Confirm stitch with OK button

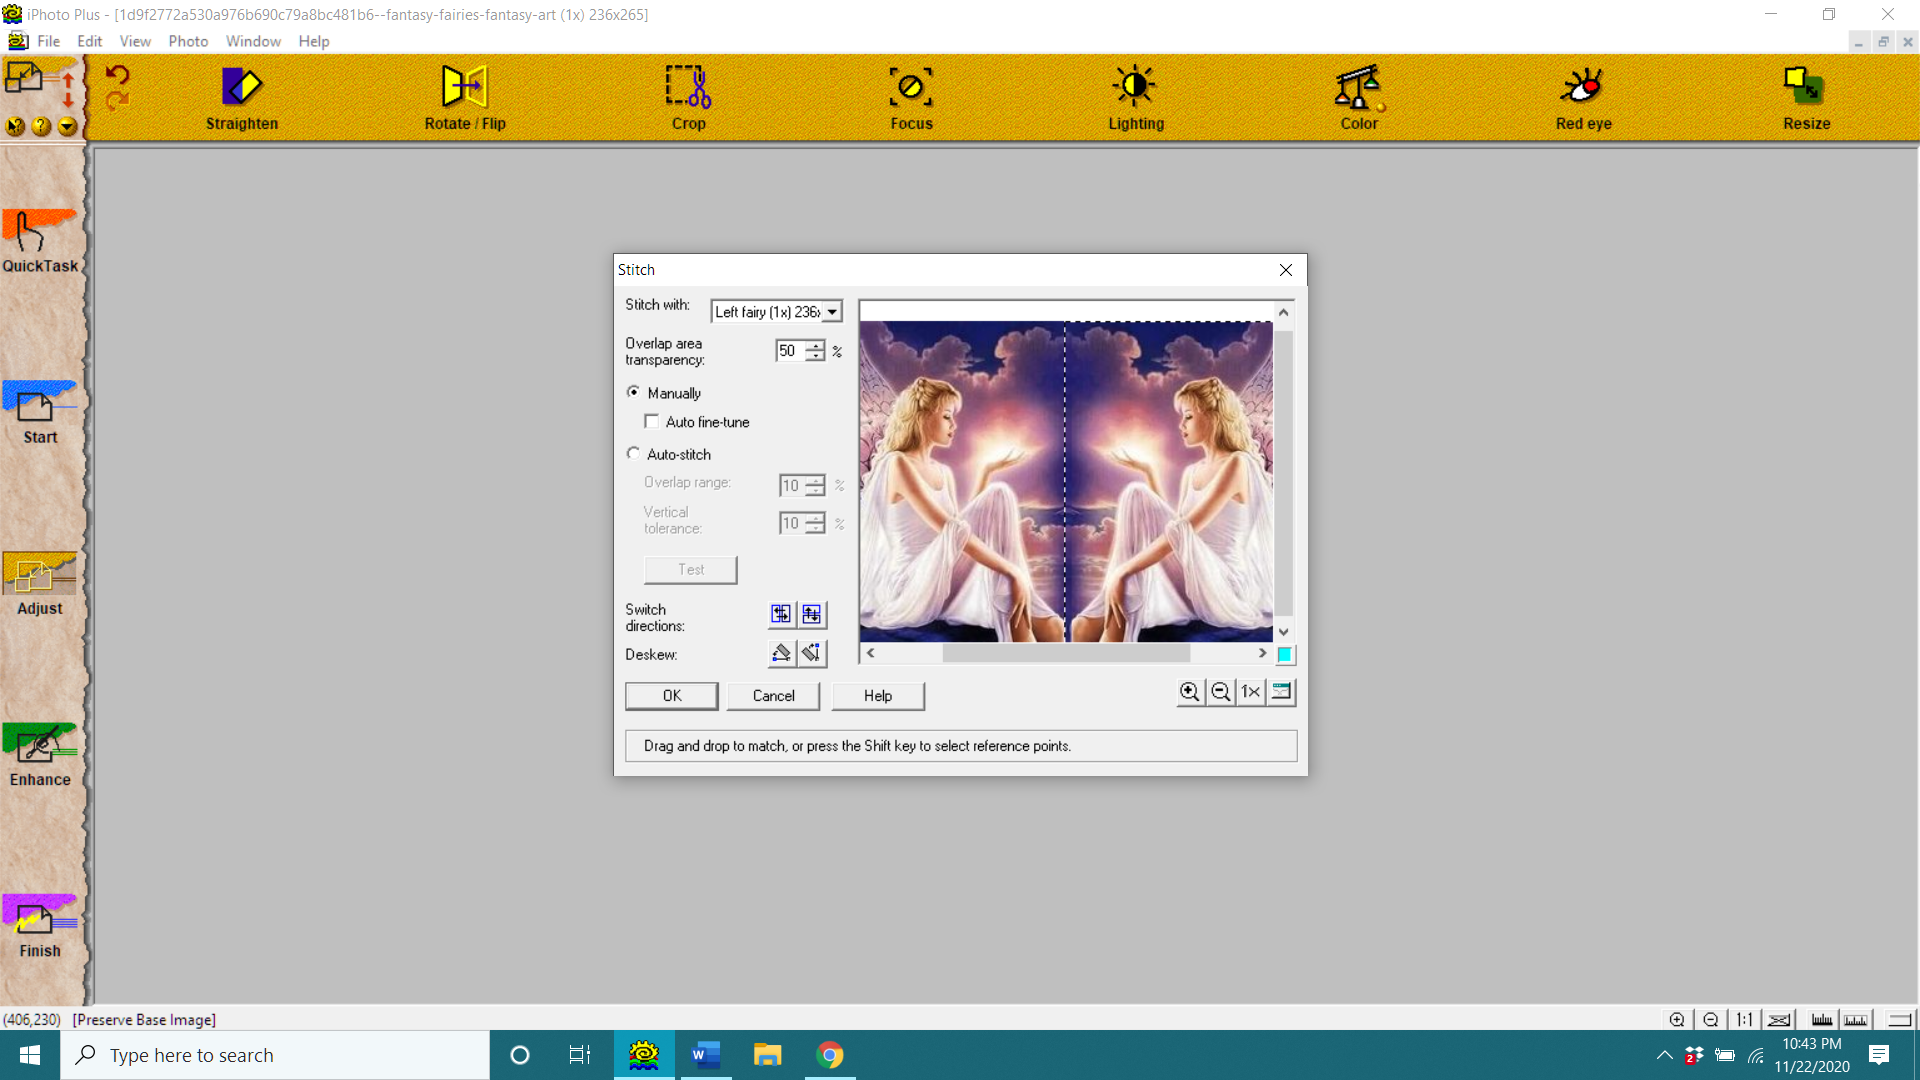pyautogui.click(x=672, y=696)
